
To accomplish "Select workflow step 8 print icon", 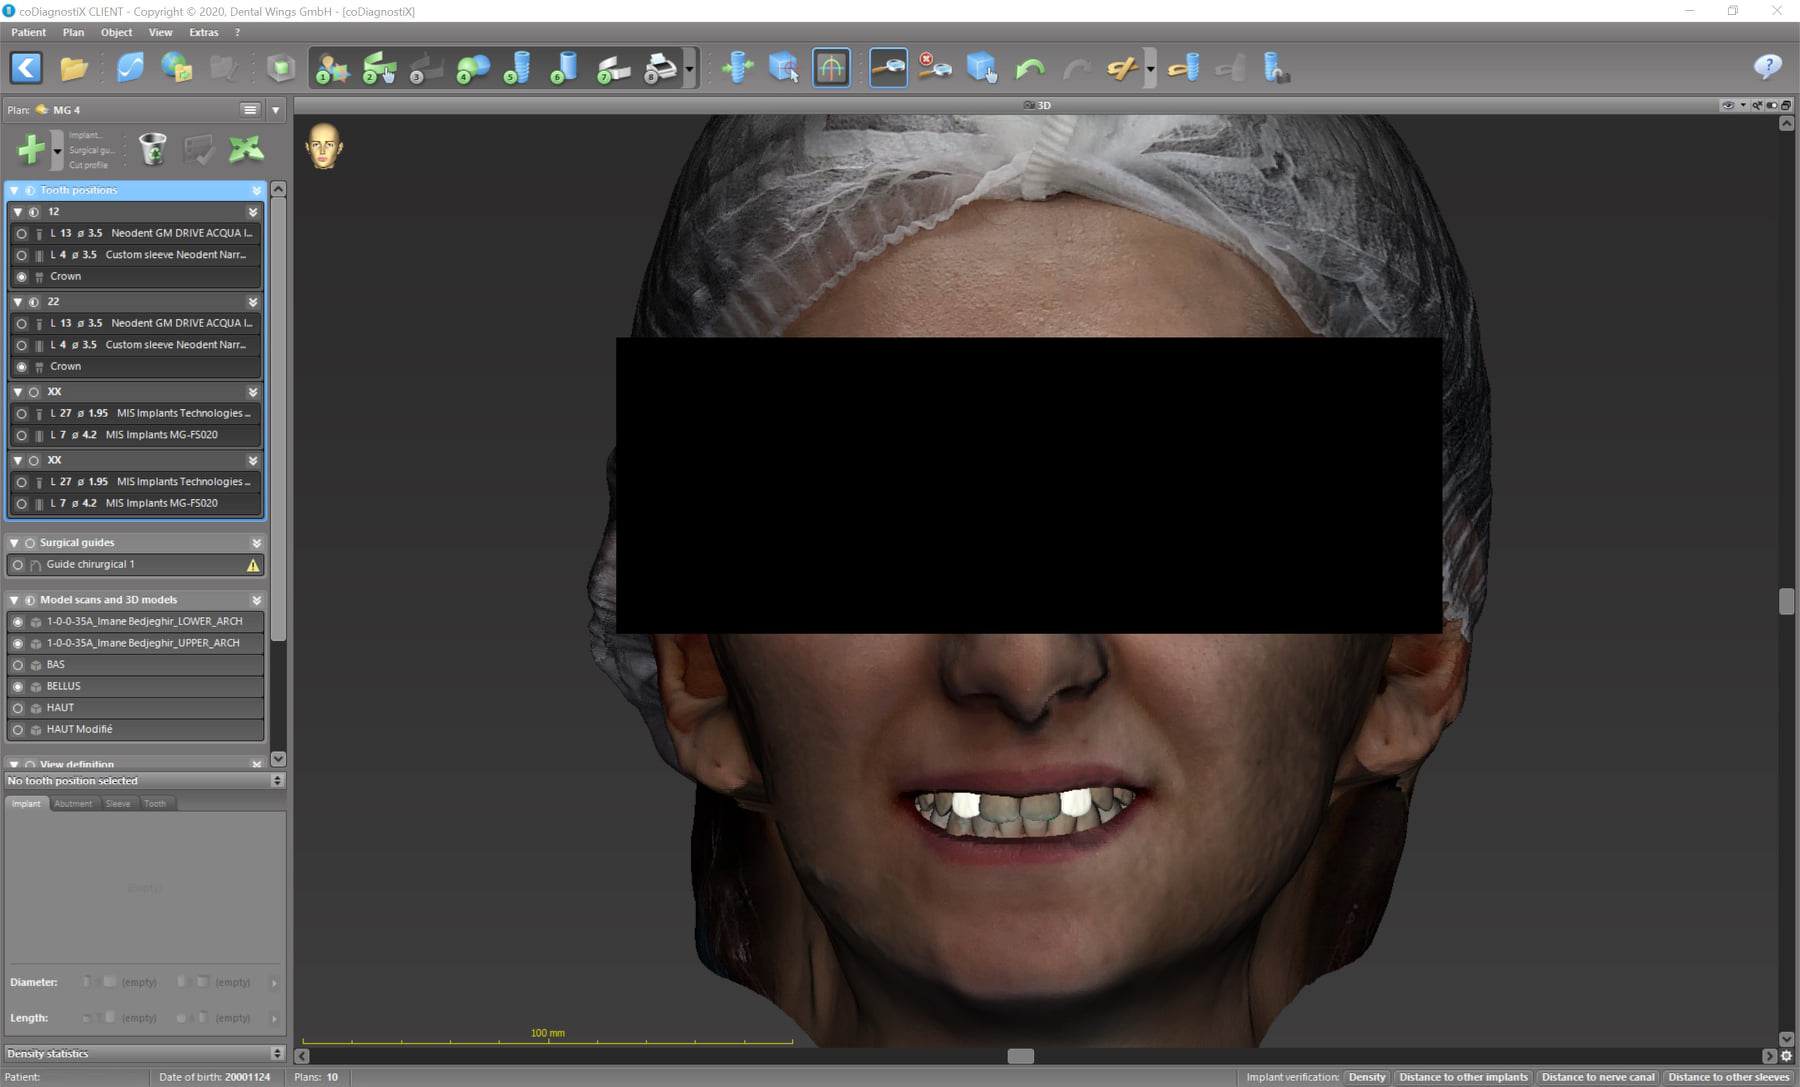I will [x=661, y=68].
